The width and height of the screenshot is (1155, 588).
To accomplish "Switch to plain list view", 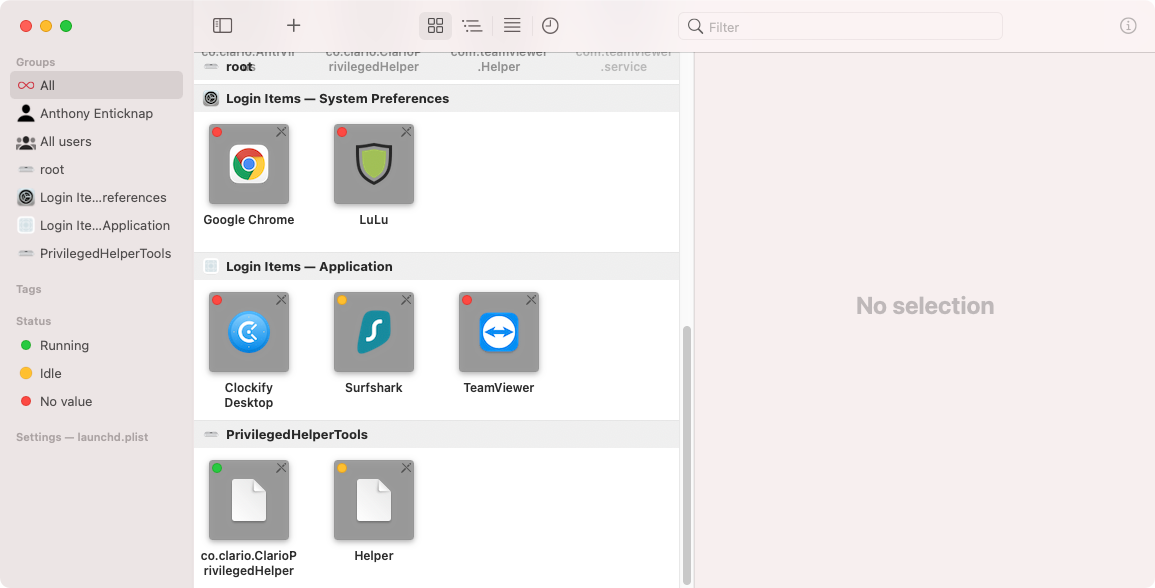I will [x=512, y=26].
